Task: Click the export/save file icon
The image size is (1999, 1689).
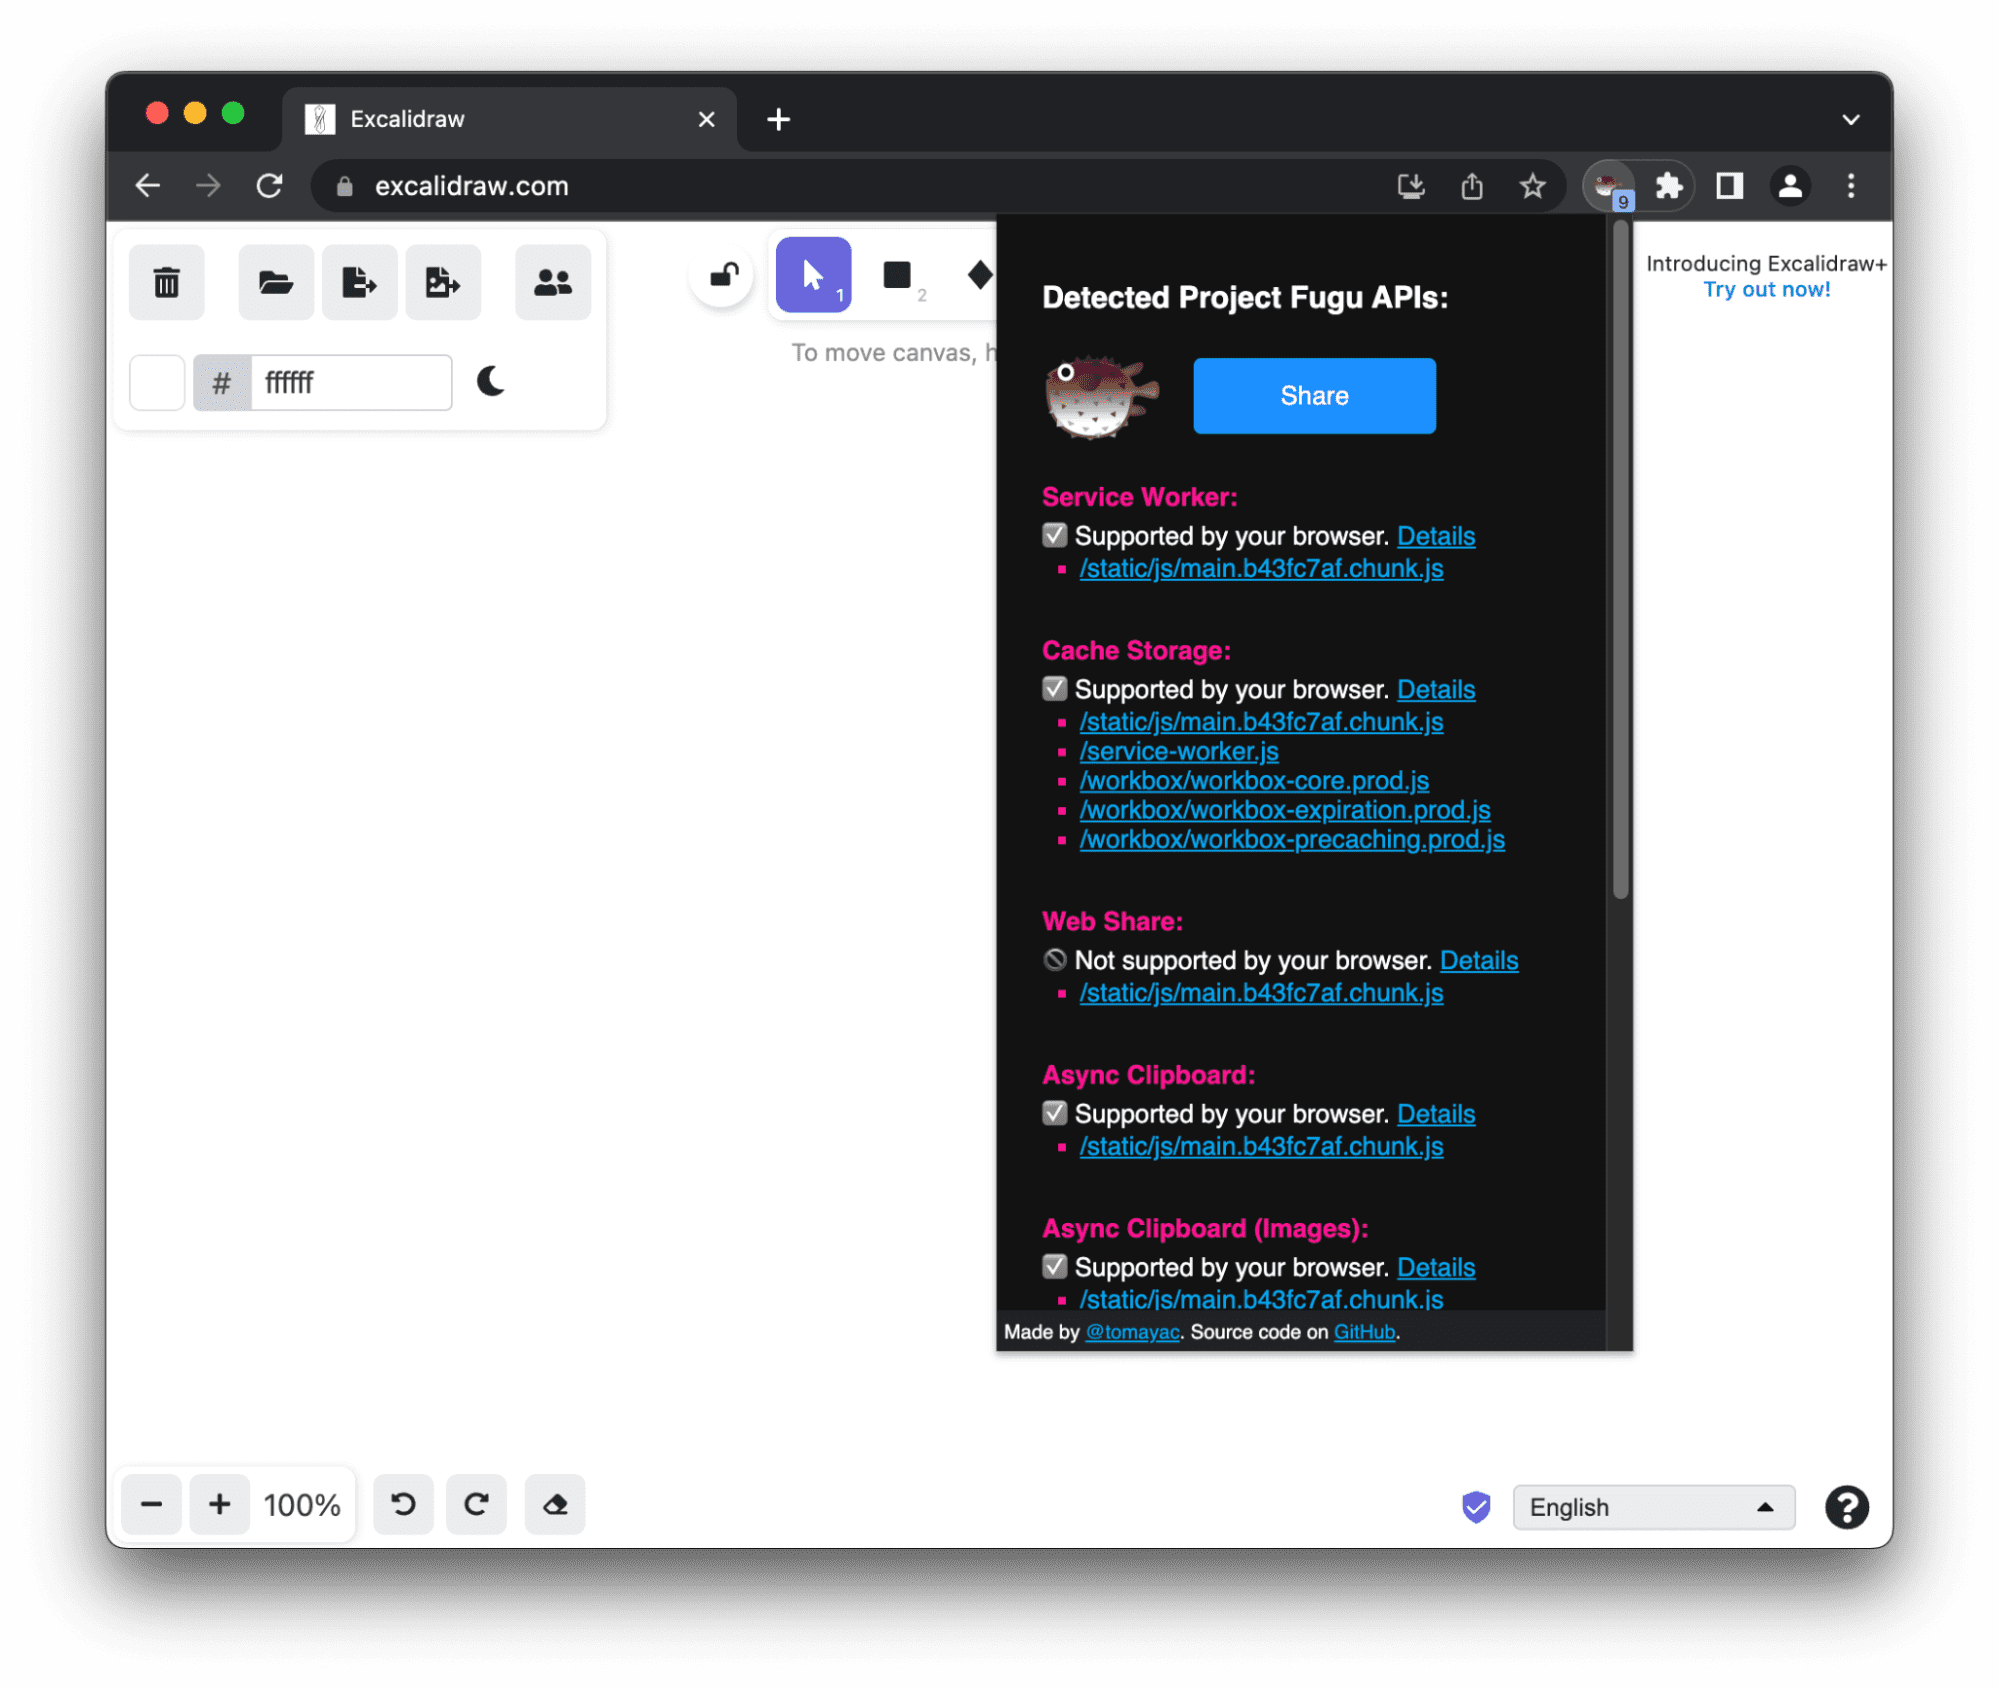Action: [359, 280]
